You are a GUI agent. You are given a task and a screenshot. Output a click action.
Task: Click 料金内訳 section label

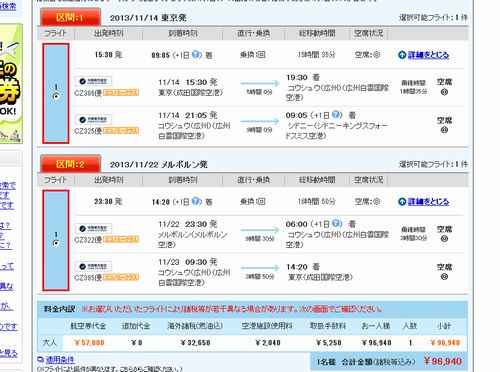pyautogui.click(x=59, y=309)
